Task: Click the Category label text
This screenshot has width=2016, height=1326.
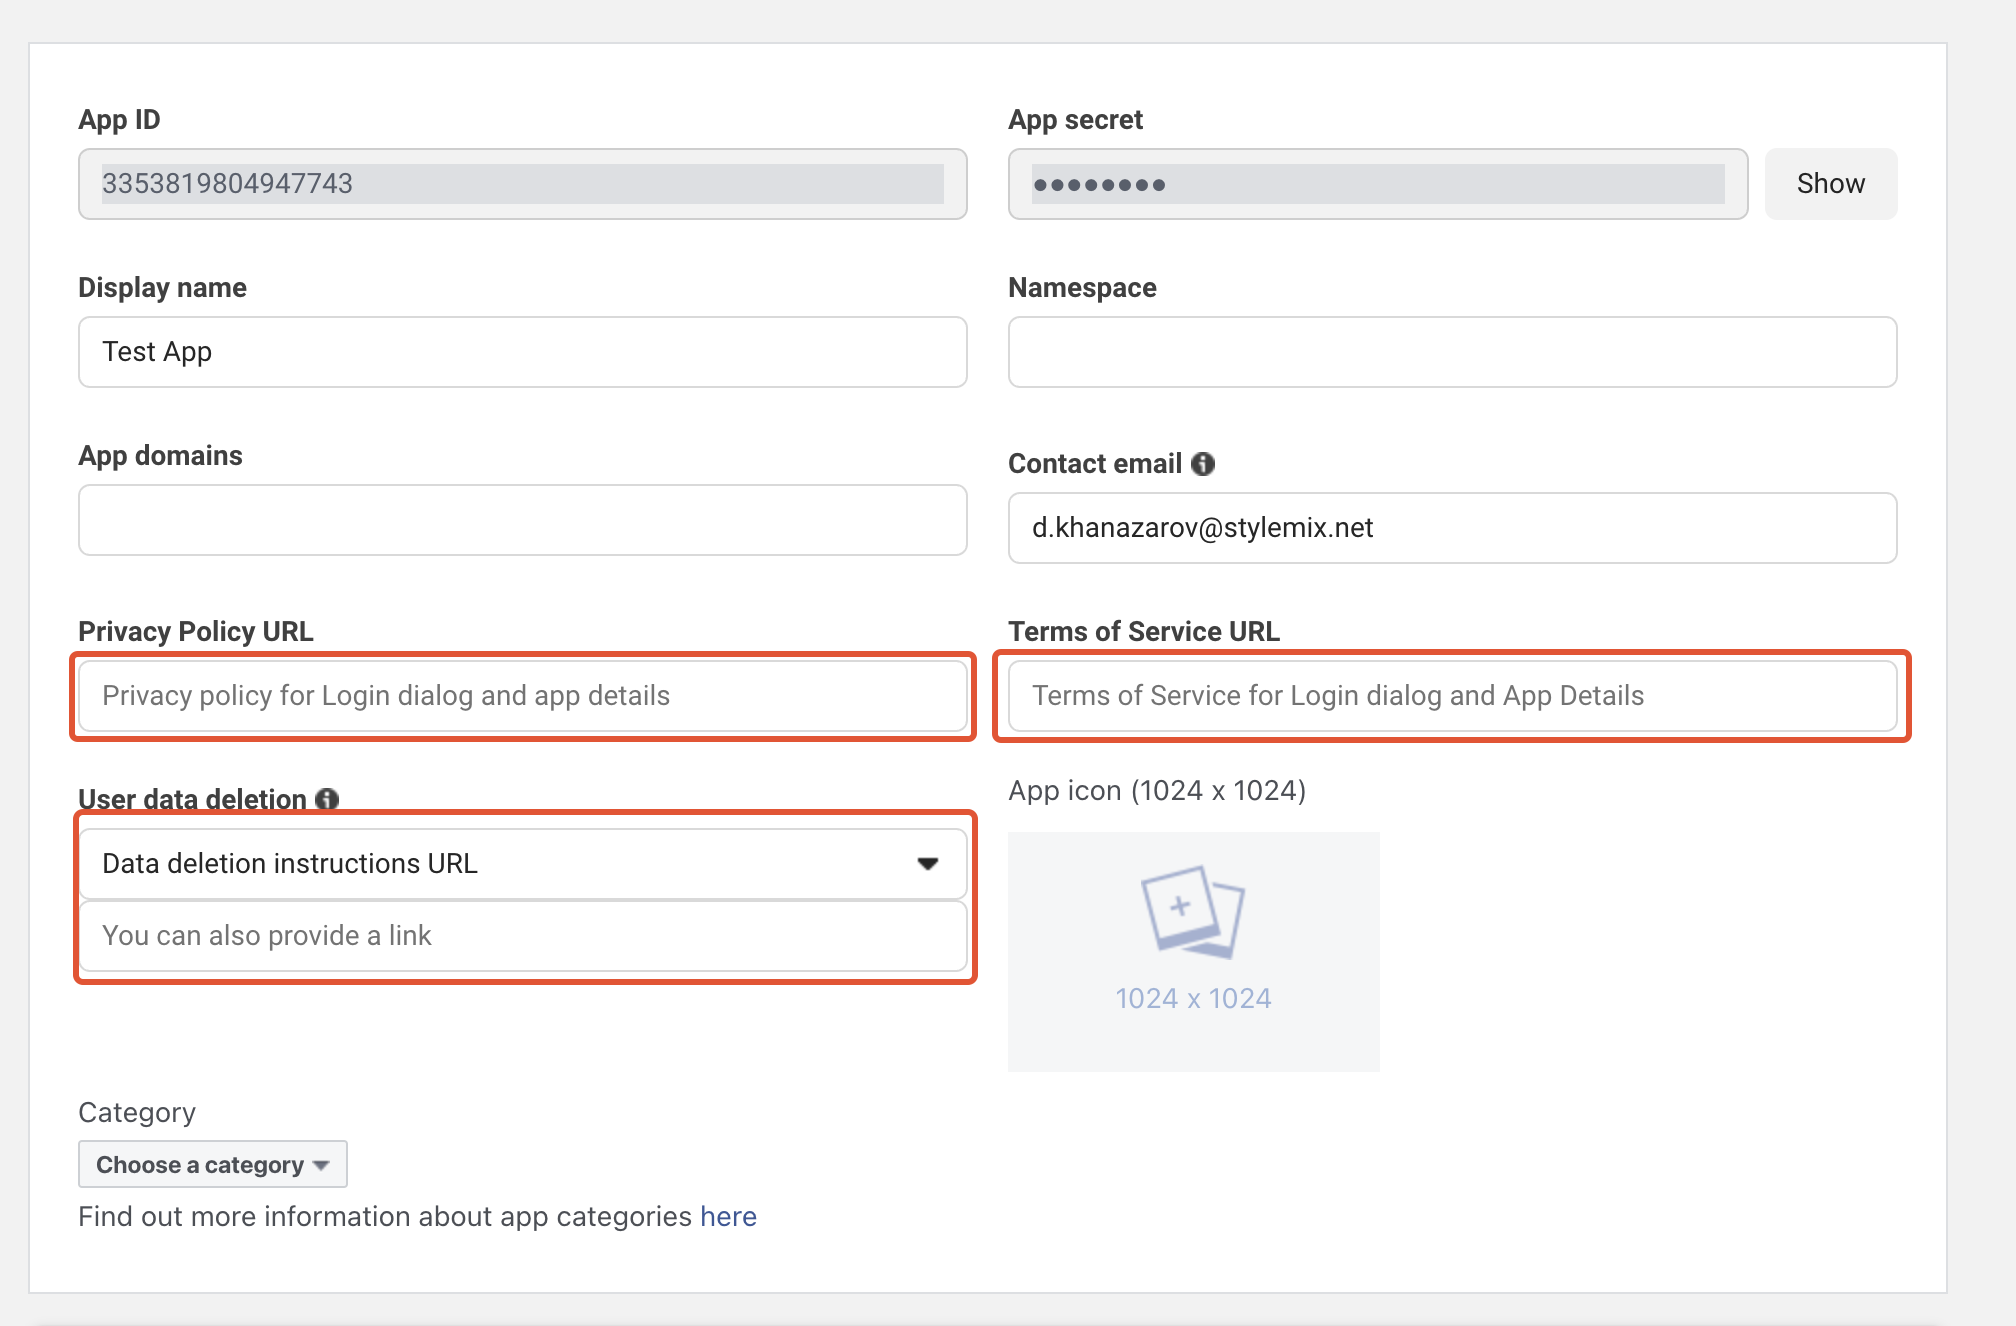Action: coord(137,1113)
